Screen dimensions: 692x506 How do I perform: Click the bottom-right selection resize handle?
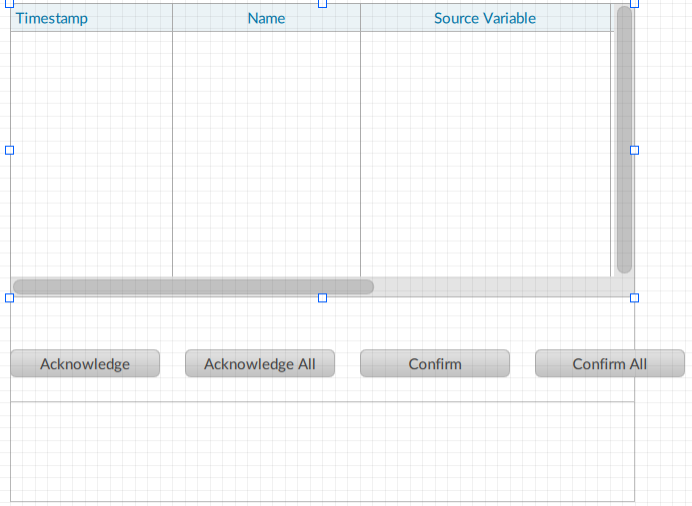[x=634, y=298]
